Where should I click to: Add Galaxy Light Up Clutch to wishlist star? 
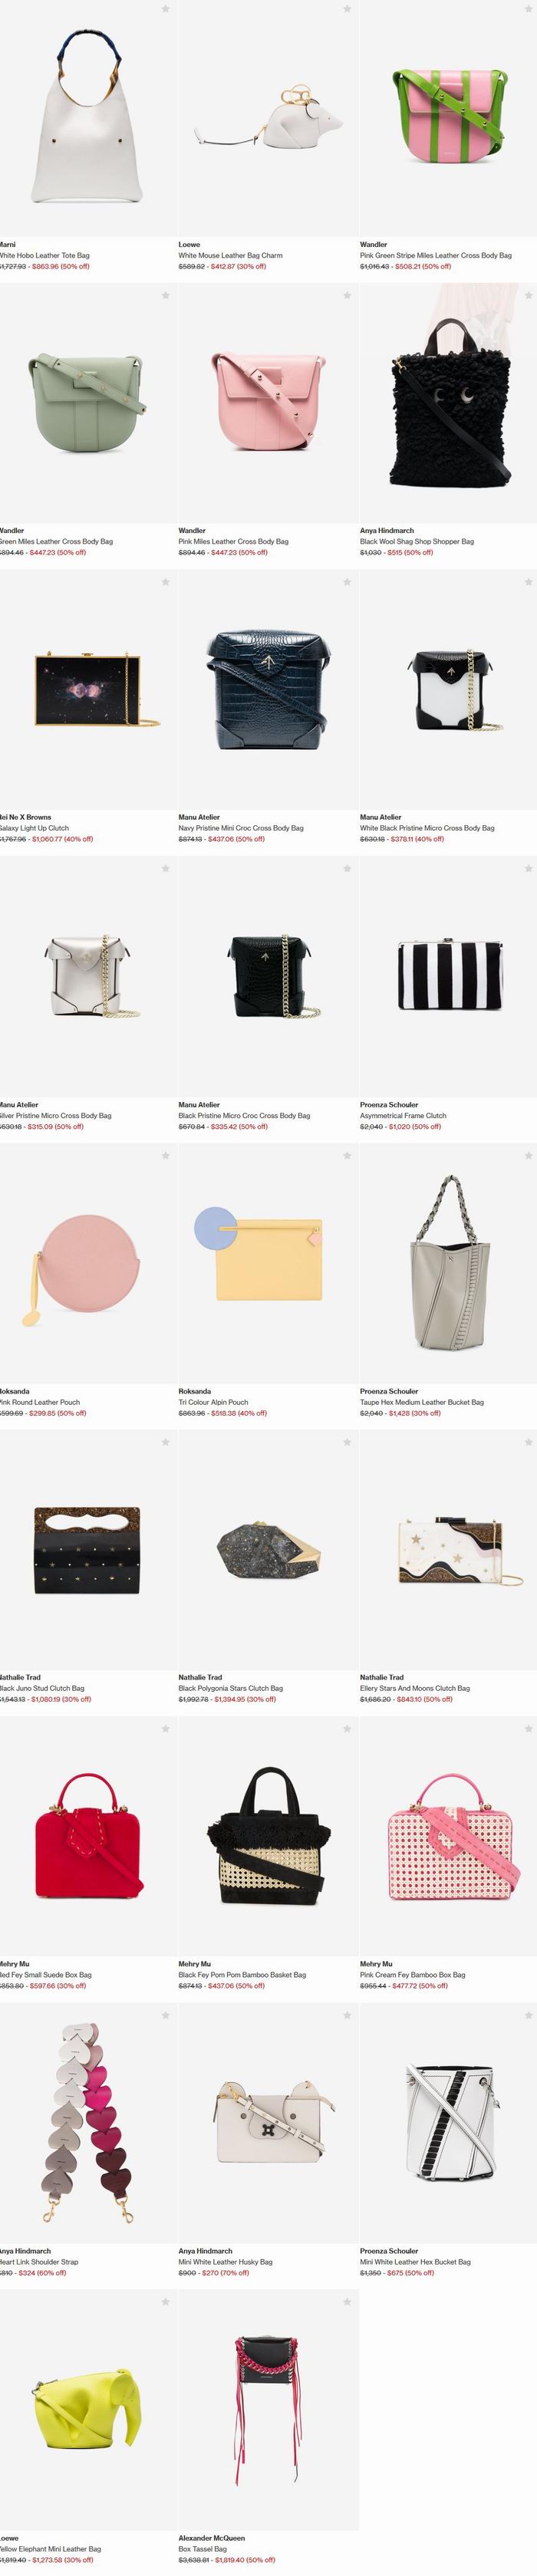pos(166,582)
